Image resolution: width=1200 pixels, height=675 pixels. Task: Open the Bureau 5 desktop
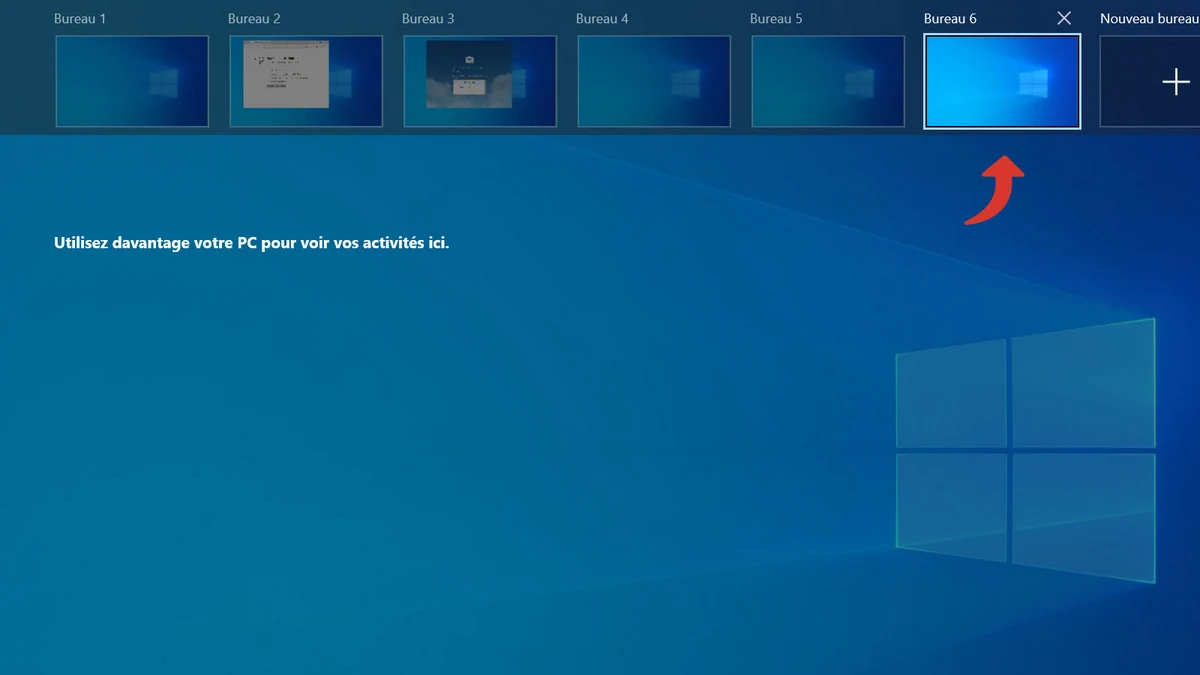(827, 81)
